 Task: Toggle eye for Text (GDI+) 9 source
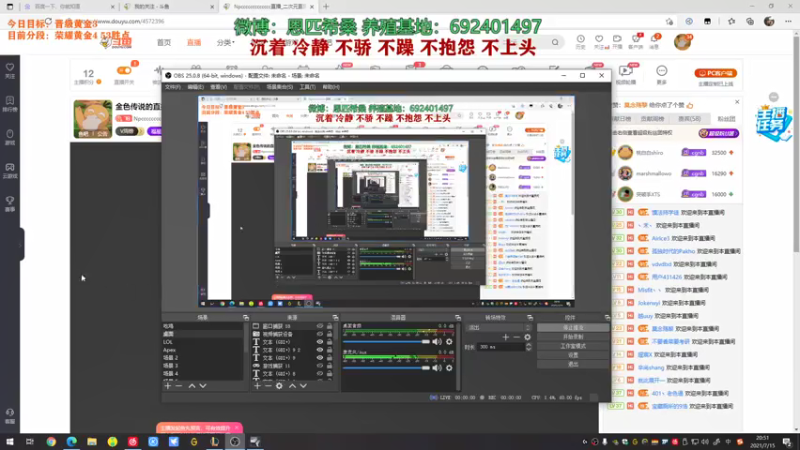tap(320, 358)
